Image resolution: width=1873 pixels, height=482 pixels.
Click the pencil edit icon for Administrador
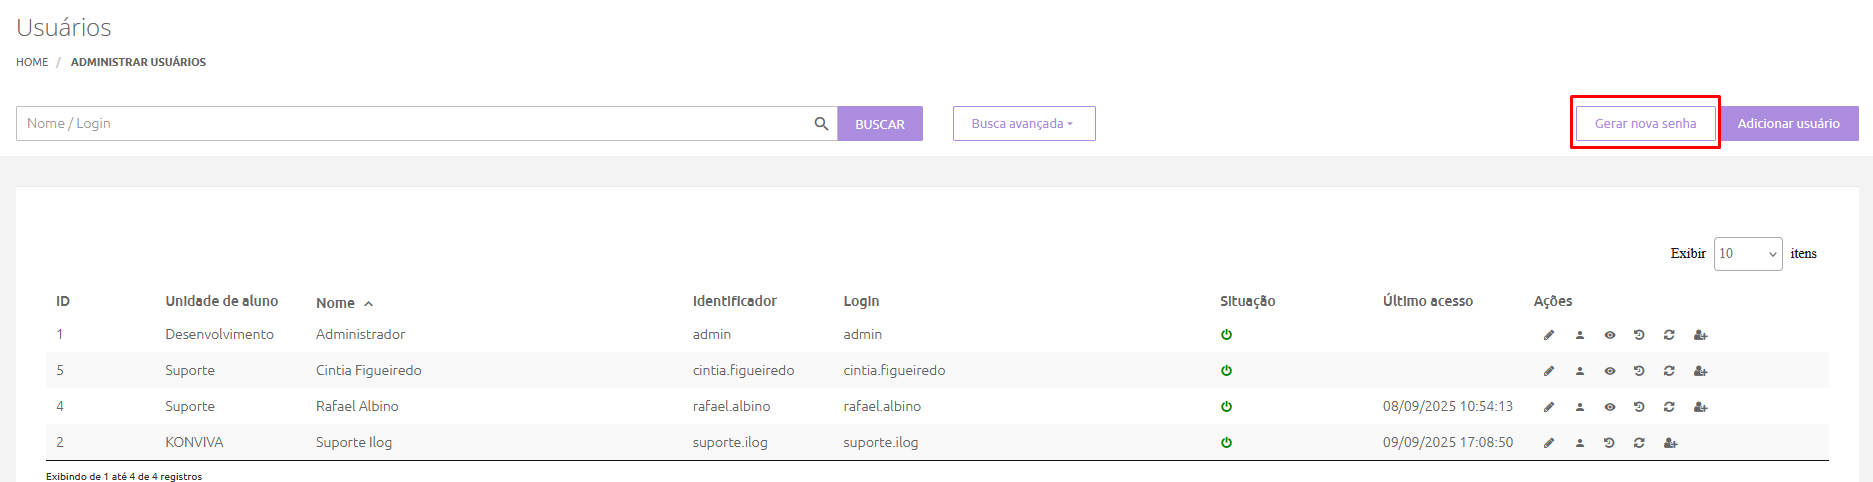[1549, 335]
